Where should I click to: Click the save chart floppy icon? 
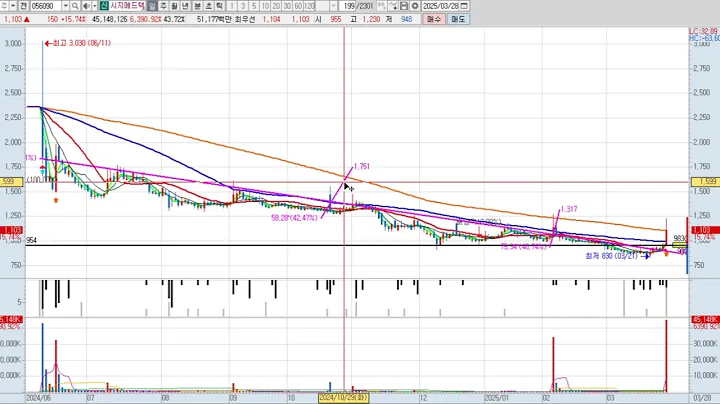point(404,6)
